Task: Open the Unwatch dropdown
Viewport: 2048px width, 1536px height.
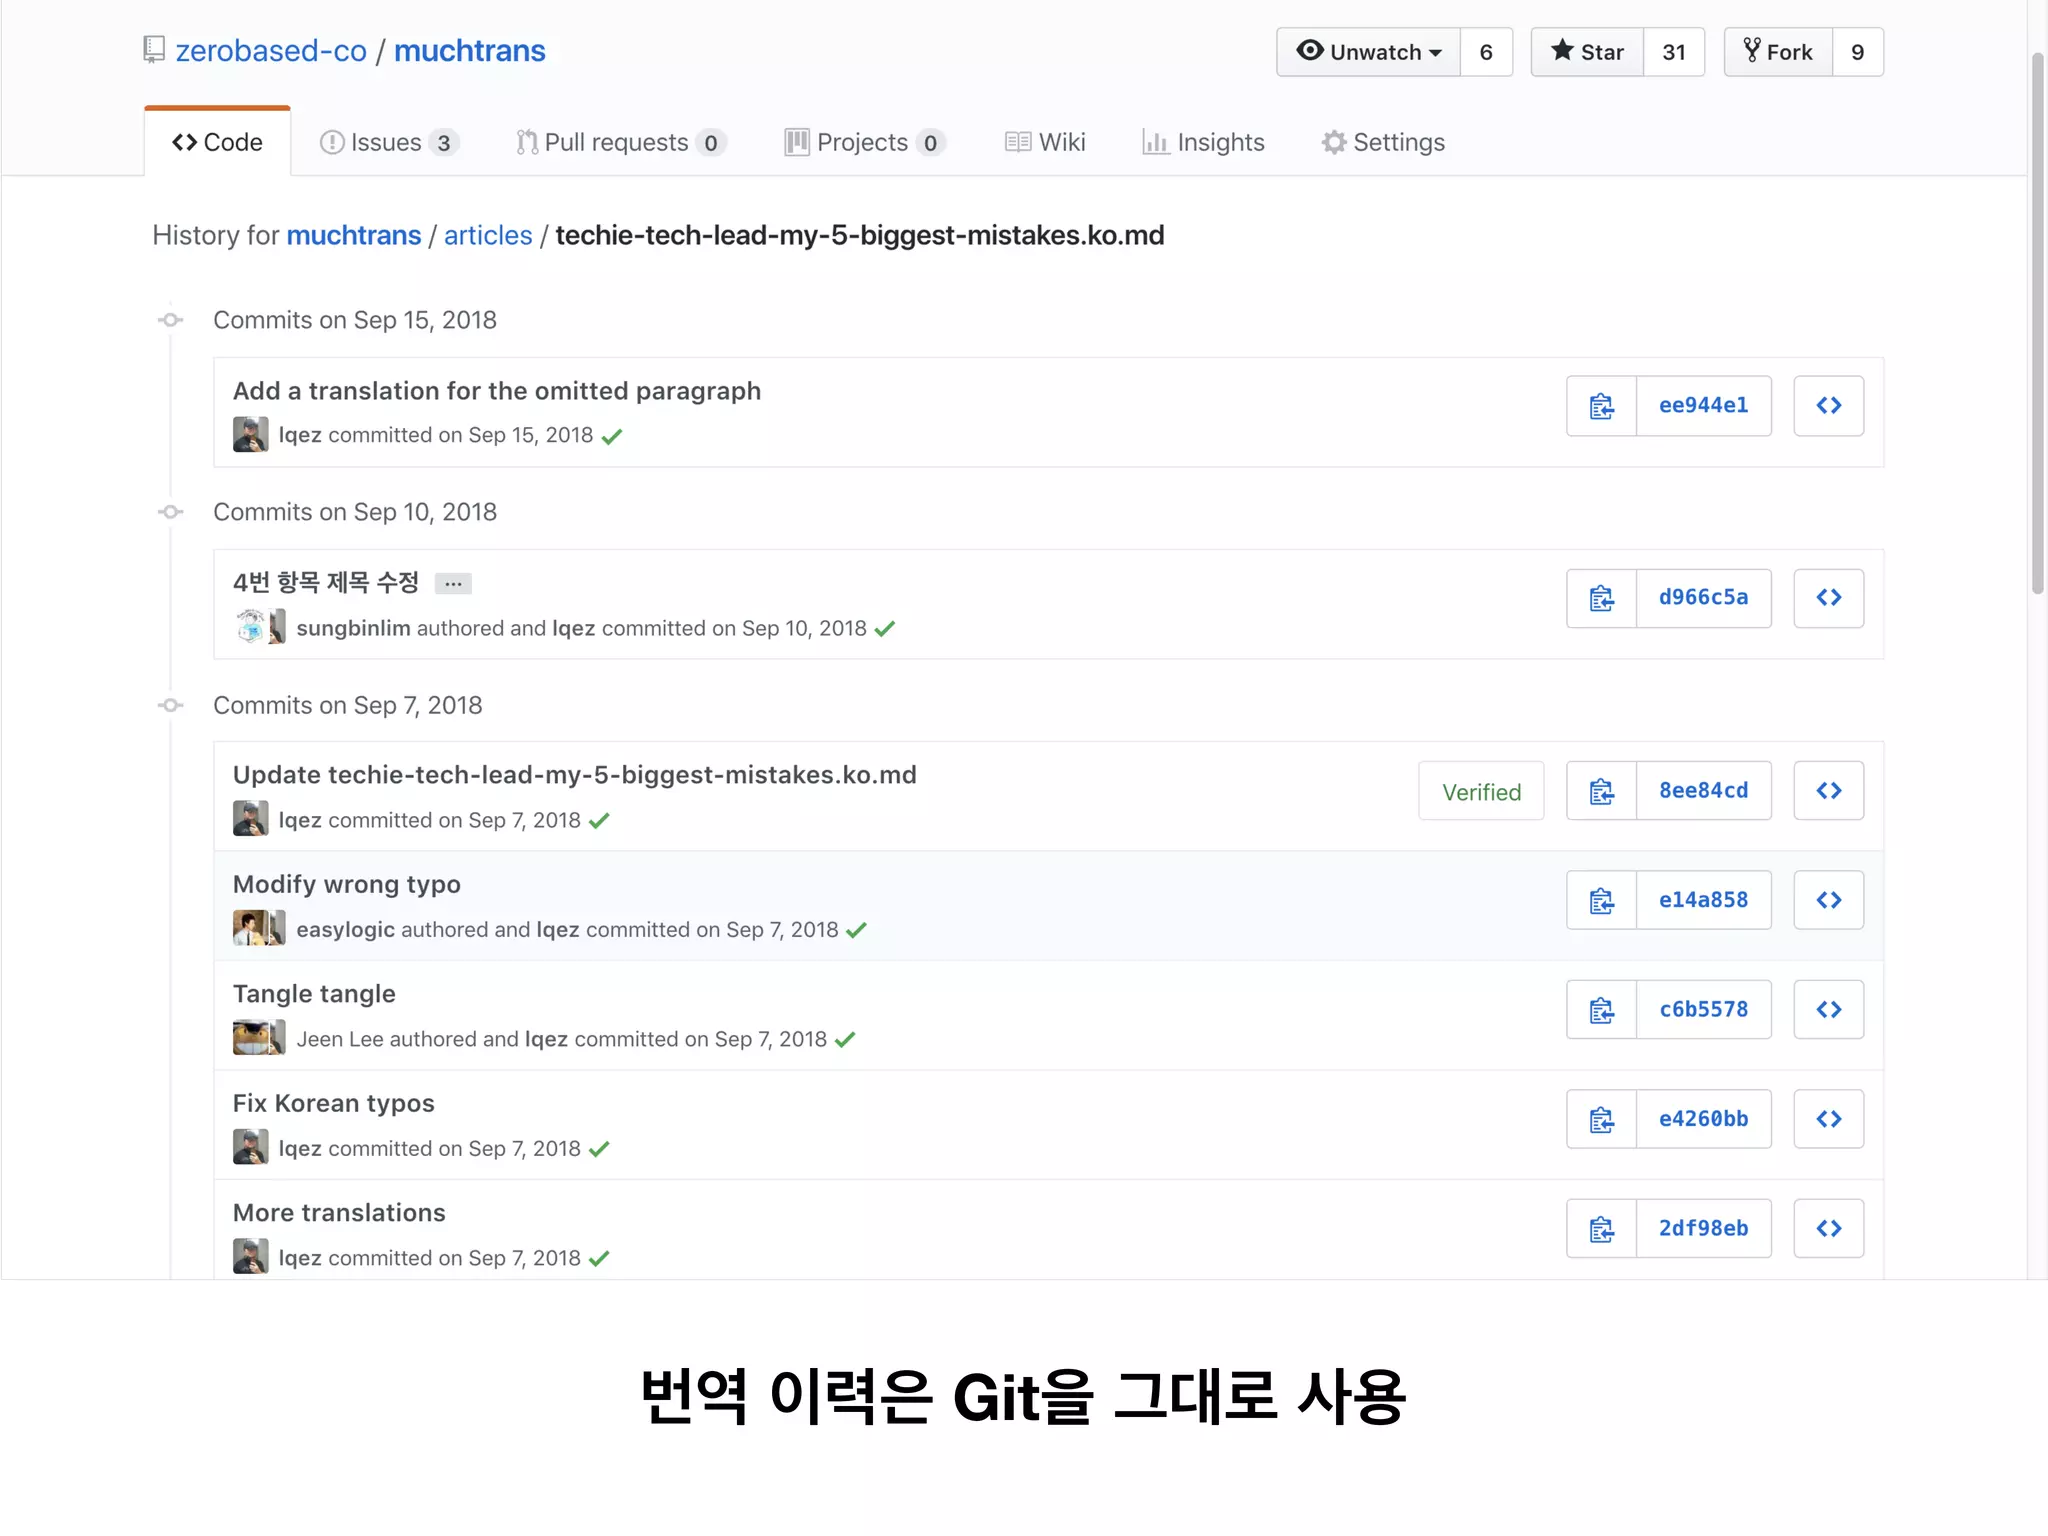Action: (x=1368, y=52)
